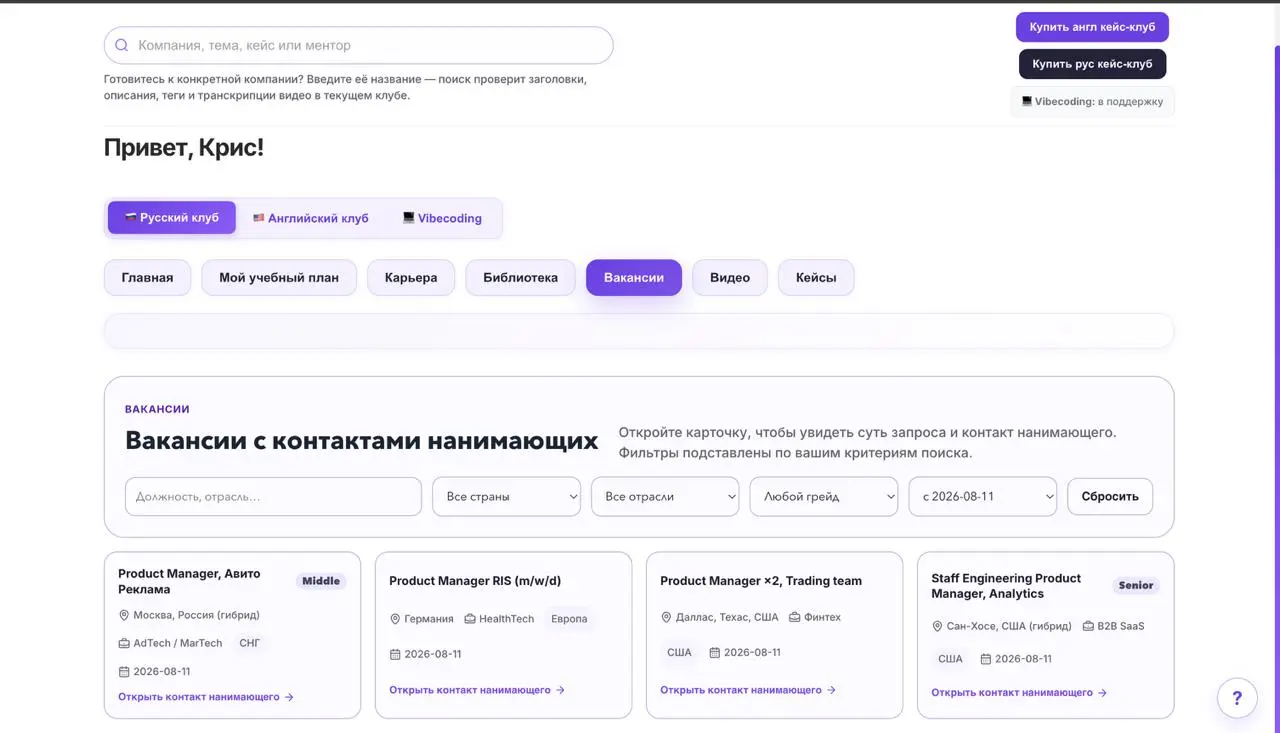Switch to Русский клуб tab
The width and height of the screenshot is (1280, 733).
coord(172,218)
